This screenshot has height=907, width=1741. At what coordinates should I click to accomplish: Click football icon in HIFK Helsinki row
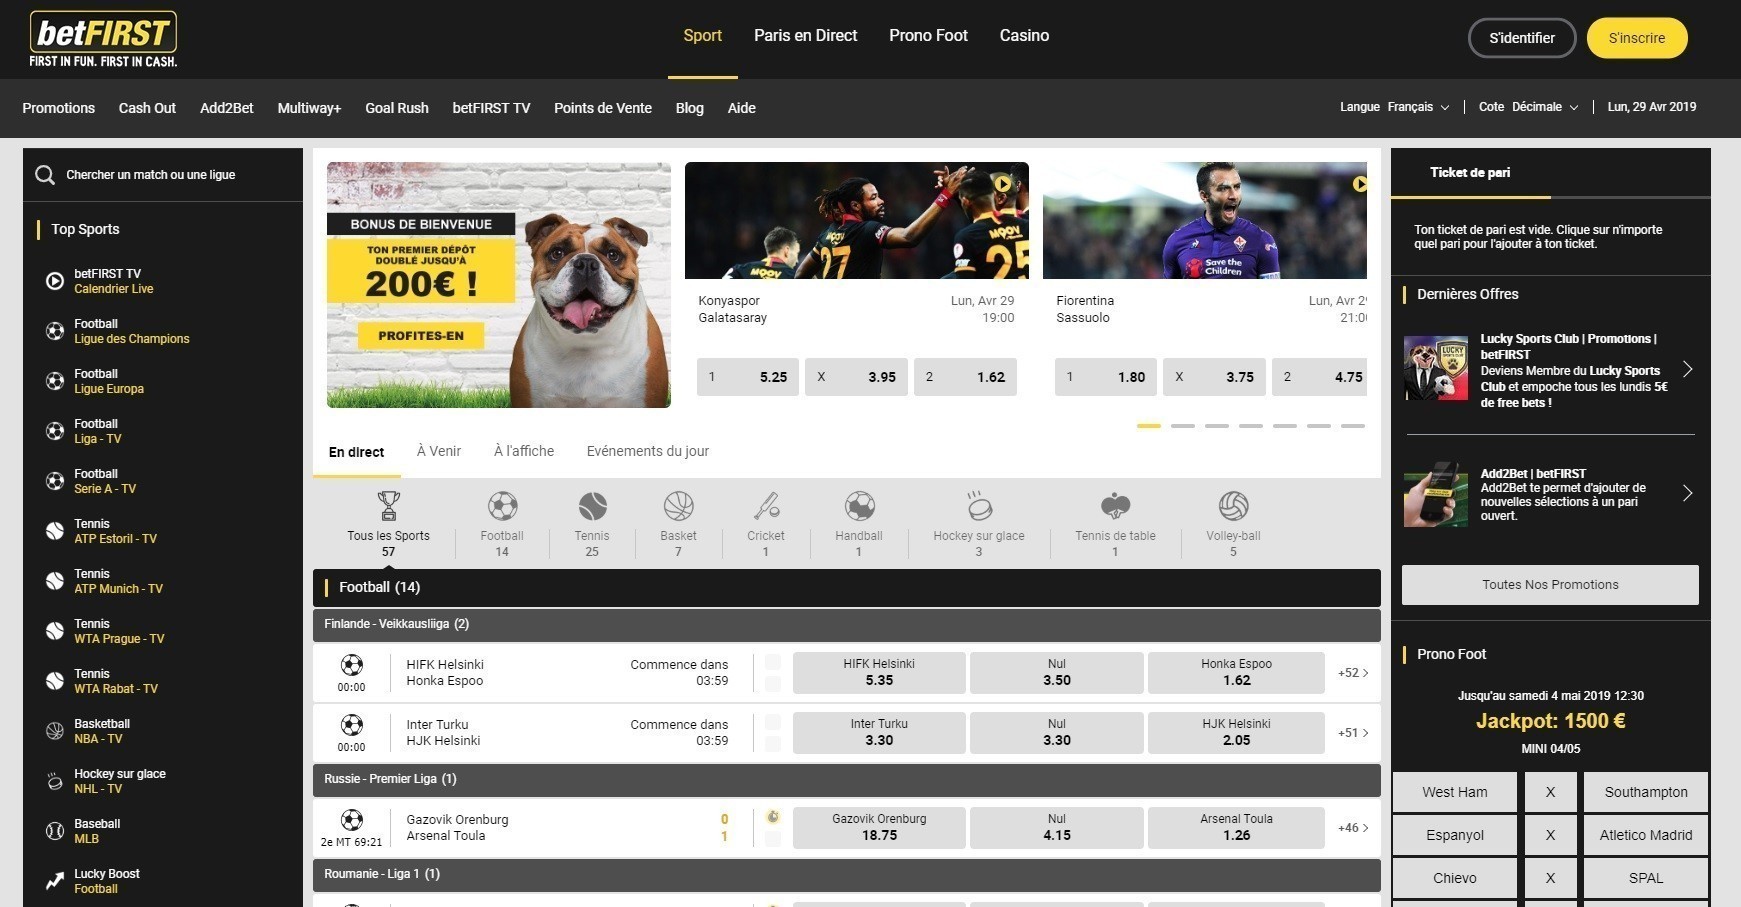pos(351,665)
